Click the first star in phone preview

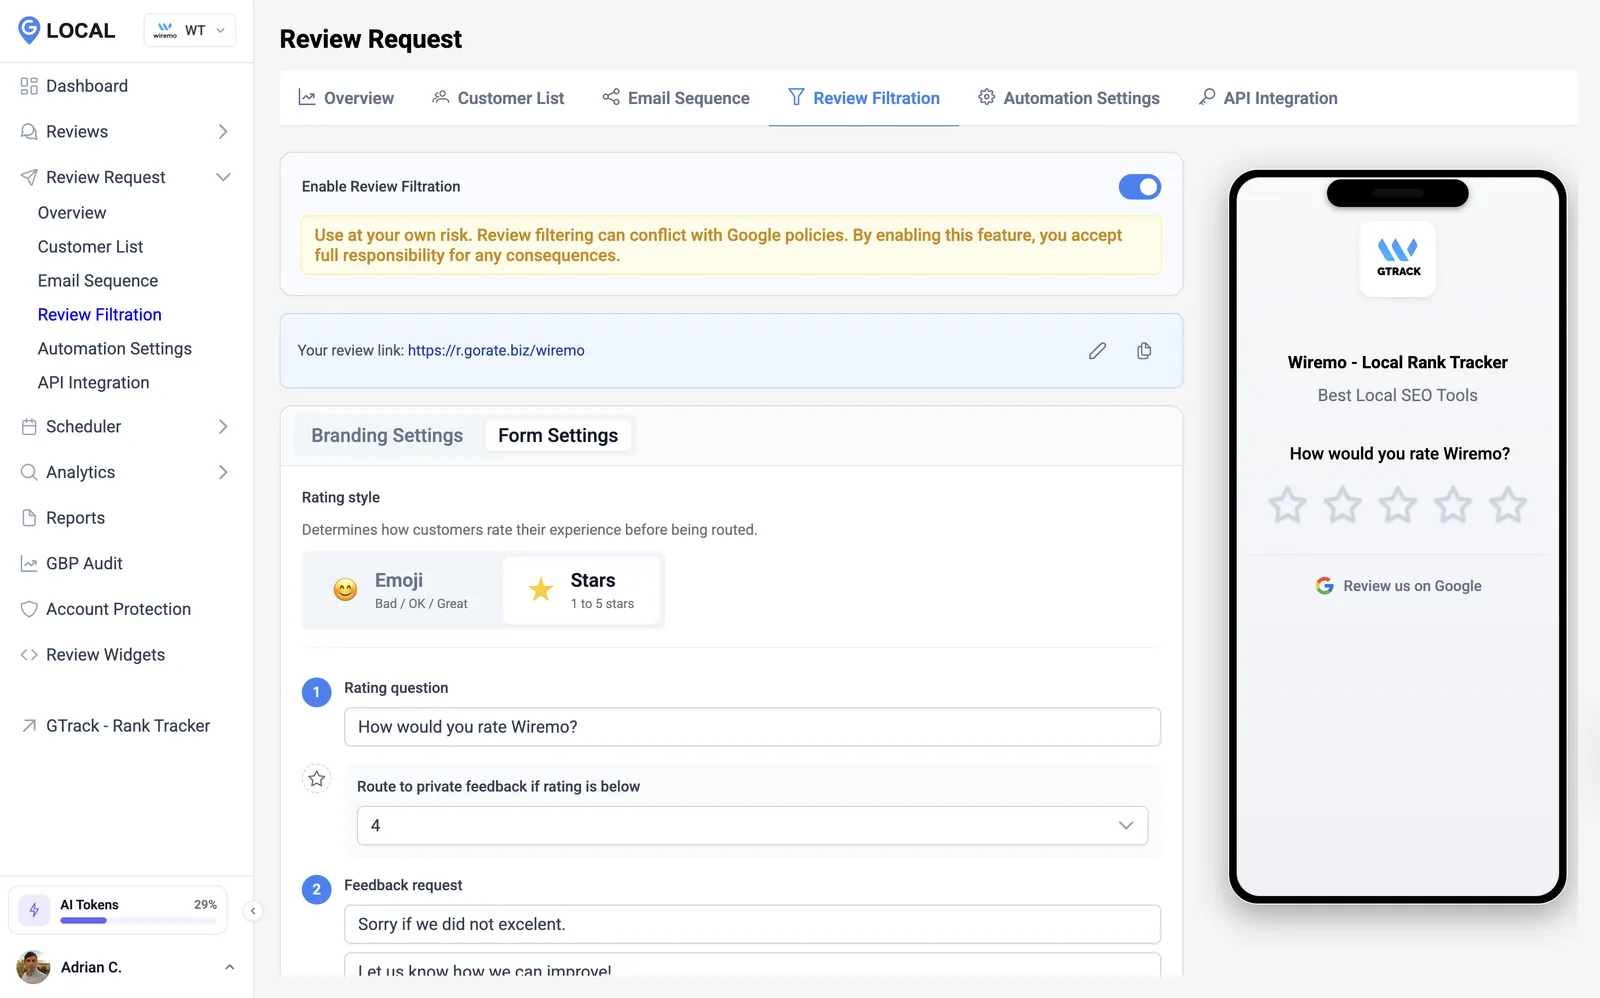click(x=1288, y=505)
